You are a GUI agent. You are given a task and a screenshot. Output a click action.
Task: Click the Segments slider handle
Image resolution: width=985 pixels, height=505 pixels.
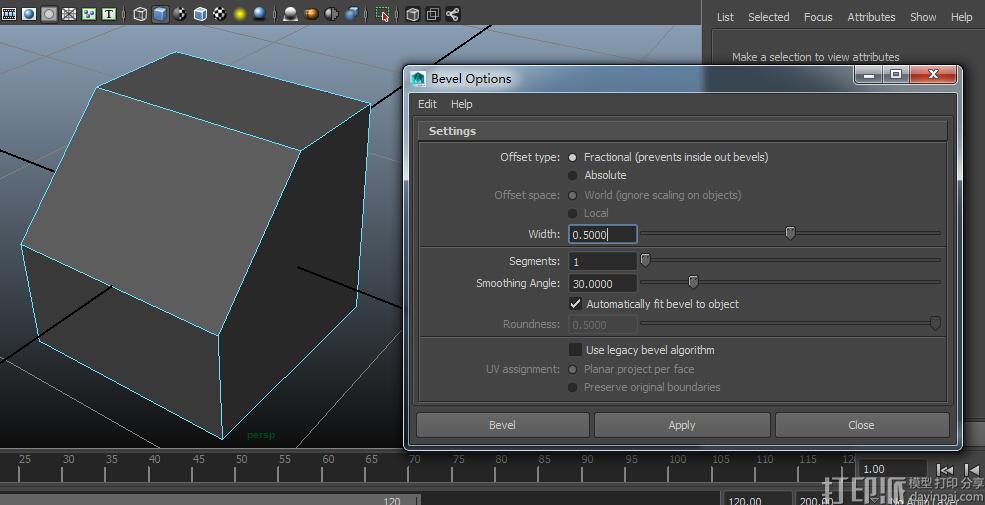coord(645,260)
